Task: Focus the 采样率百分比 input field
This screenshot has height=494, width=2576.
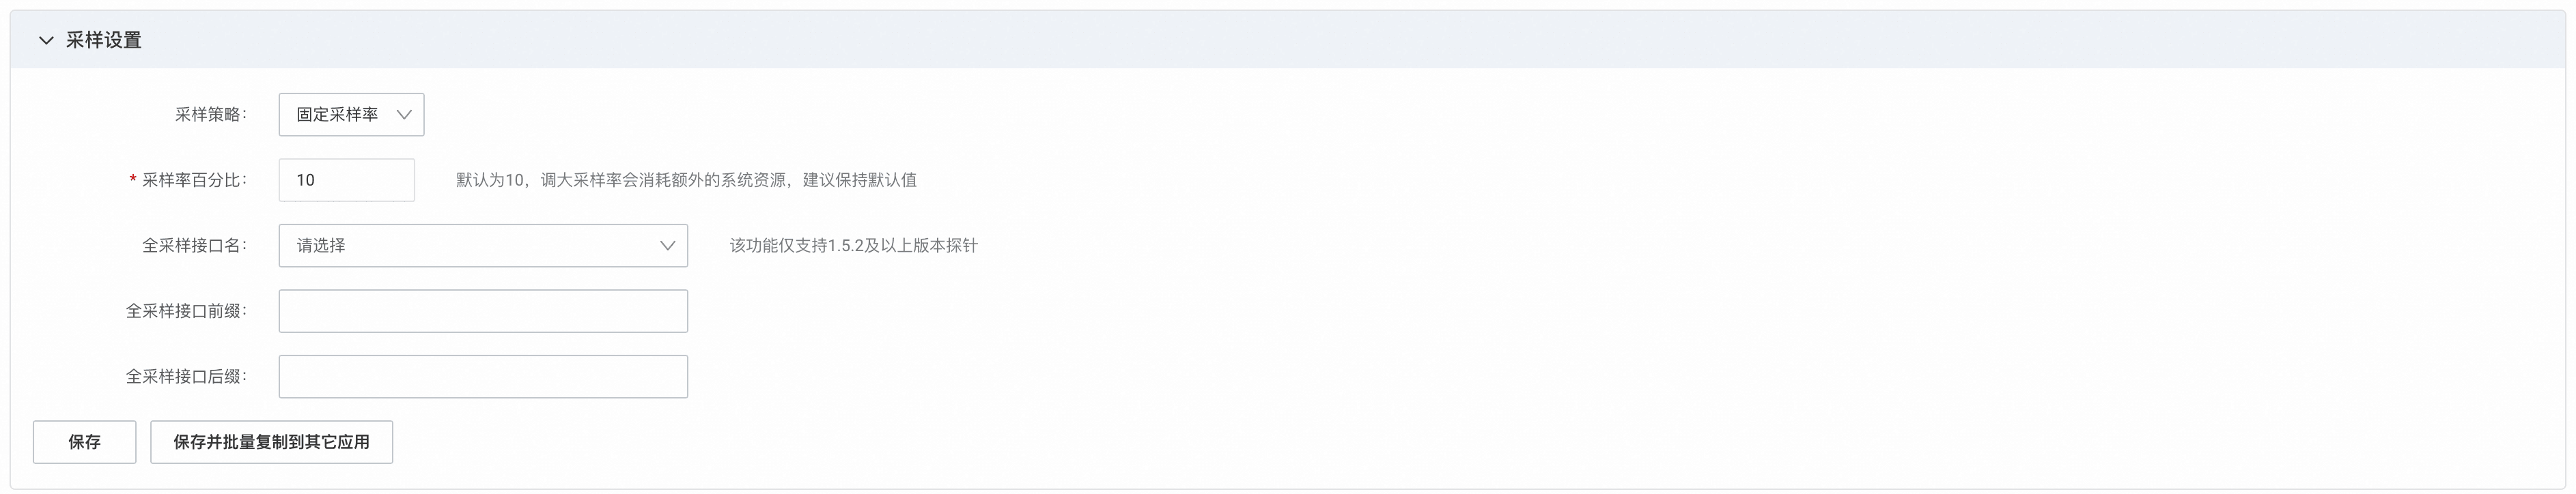Action: [x=346, y=180]
